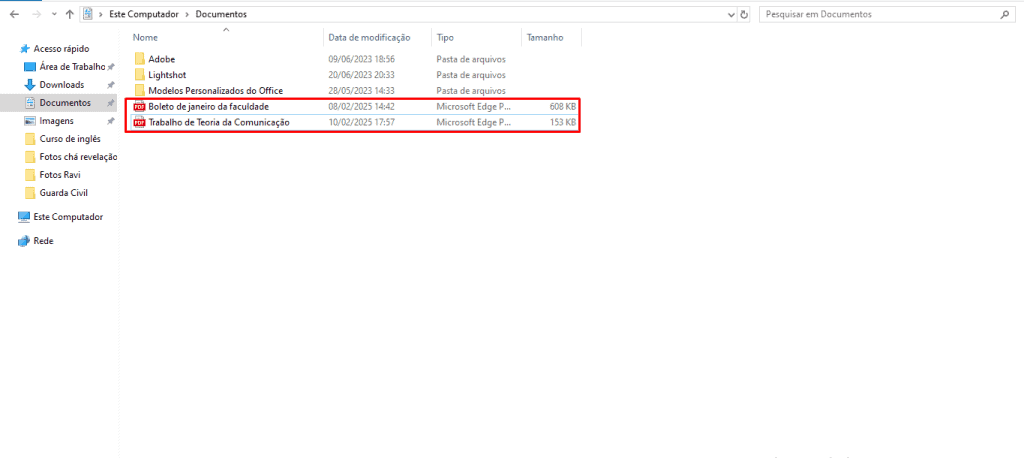Click the Downloads arrow icon in sidebar
1024x458 pixels.
[29, 85]
